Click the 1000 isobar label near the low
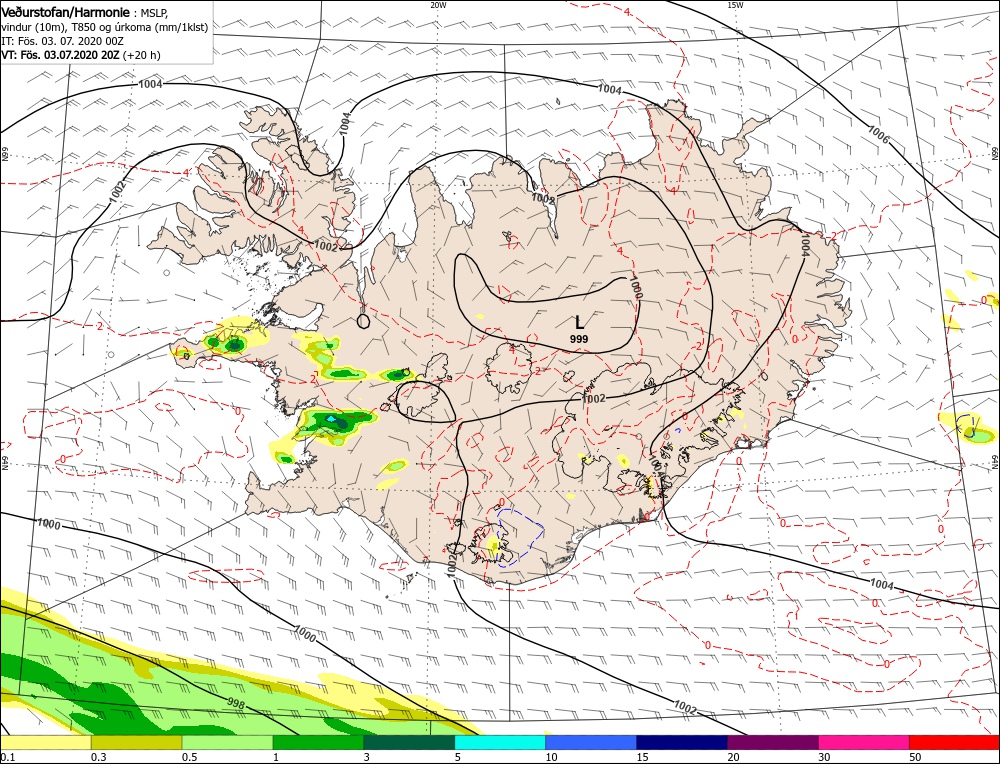The width and height of the screenshot is (1000, 764). (636, 287)
